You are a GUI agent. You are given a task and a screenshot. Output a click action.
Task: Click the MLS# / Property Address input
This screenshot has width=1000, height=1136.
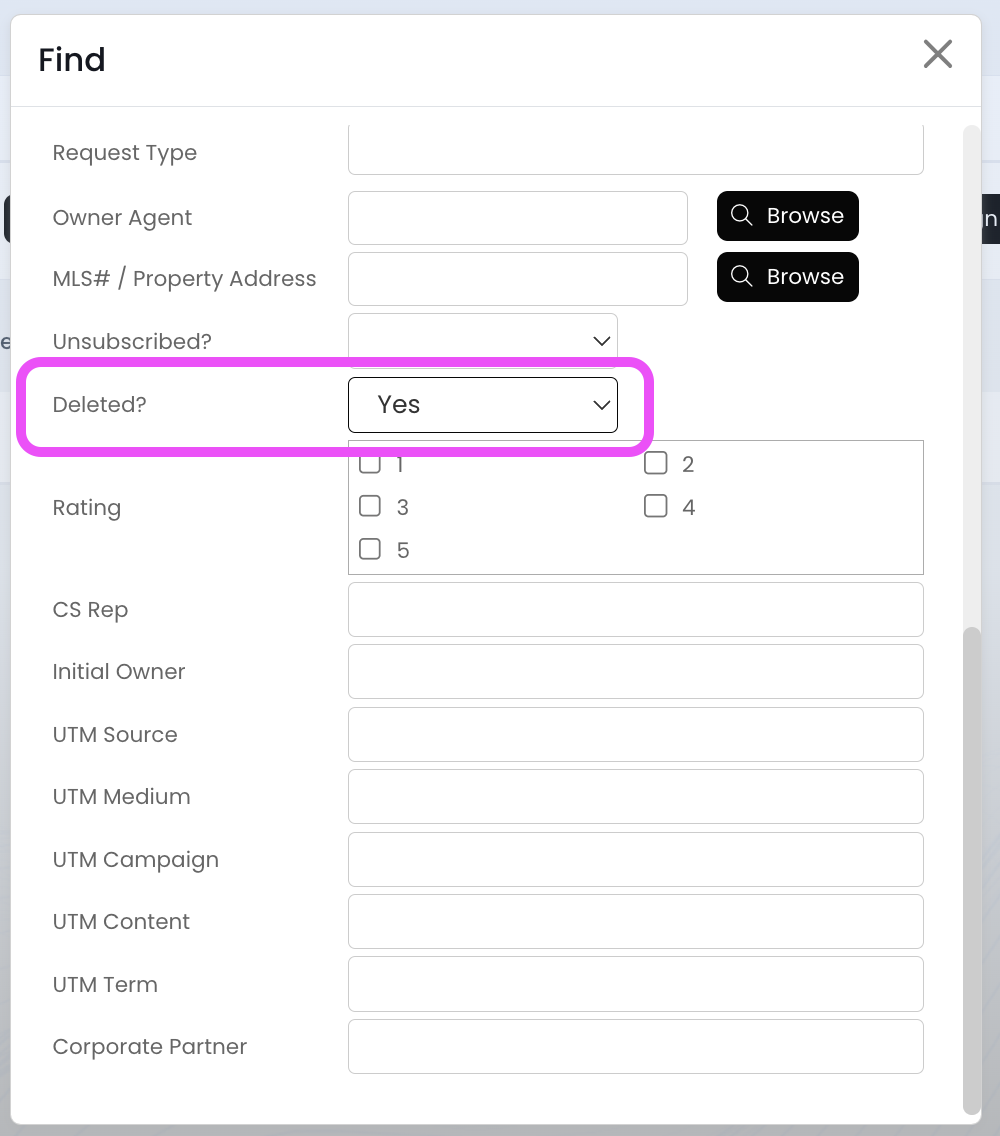click(517, 279)
